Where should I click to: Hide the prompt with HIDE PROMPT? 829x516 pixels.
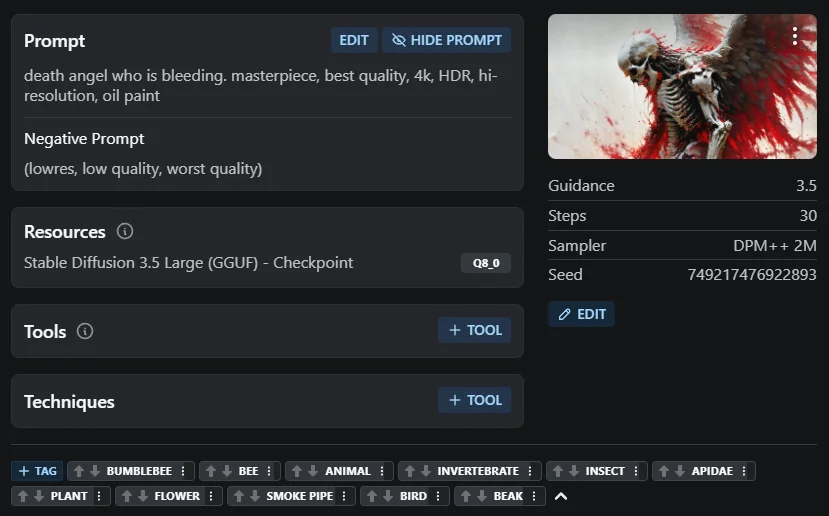click(446, 40)
